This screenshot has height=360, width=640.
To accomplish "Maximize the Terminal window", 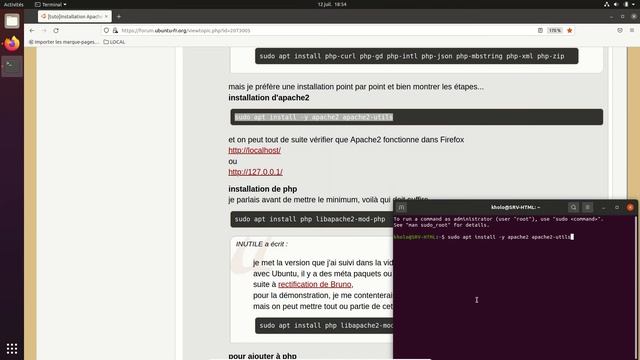I will point(617,207).
